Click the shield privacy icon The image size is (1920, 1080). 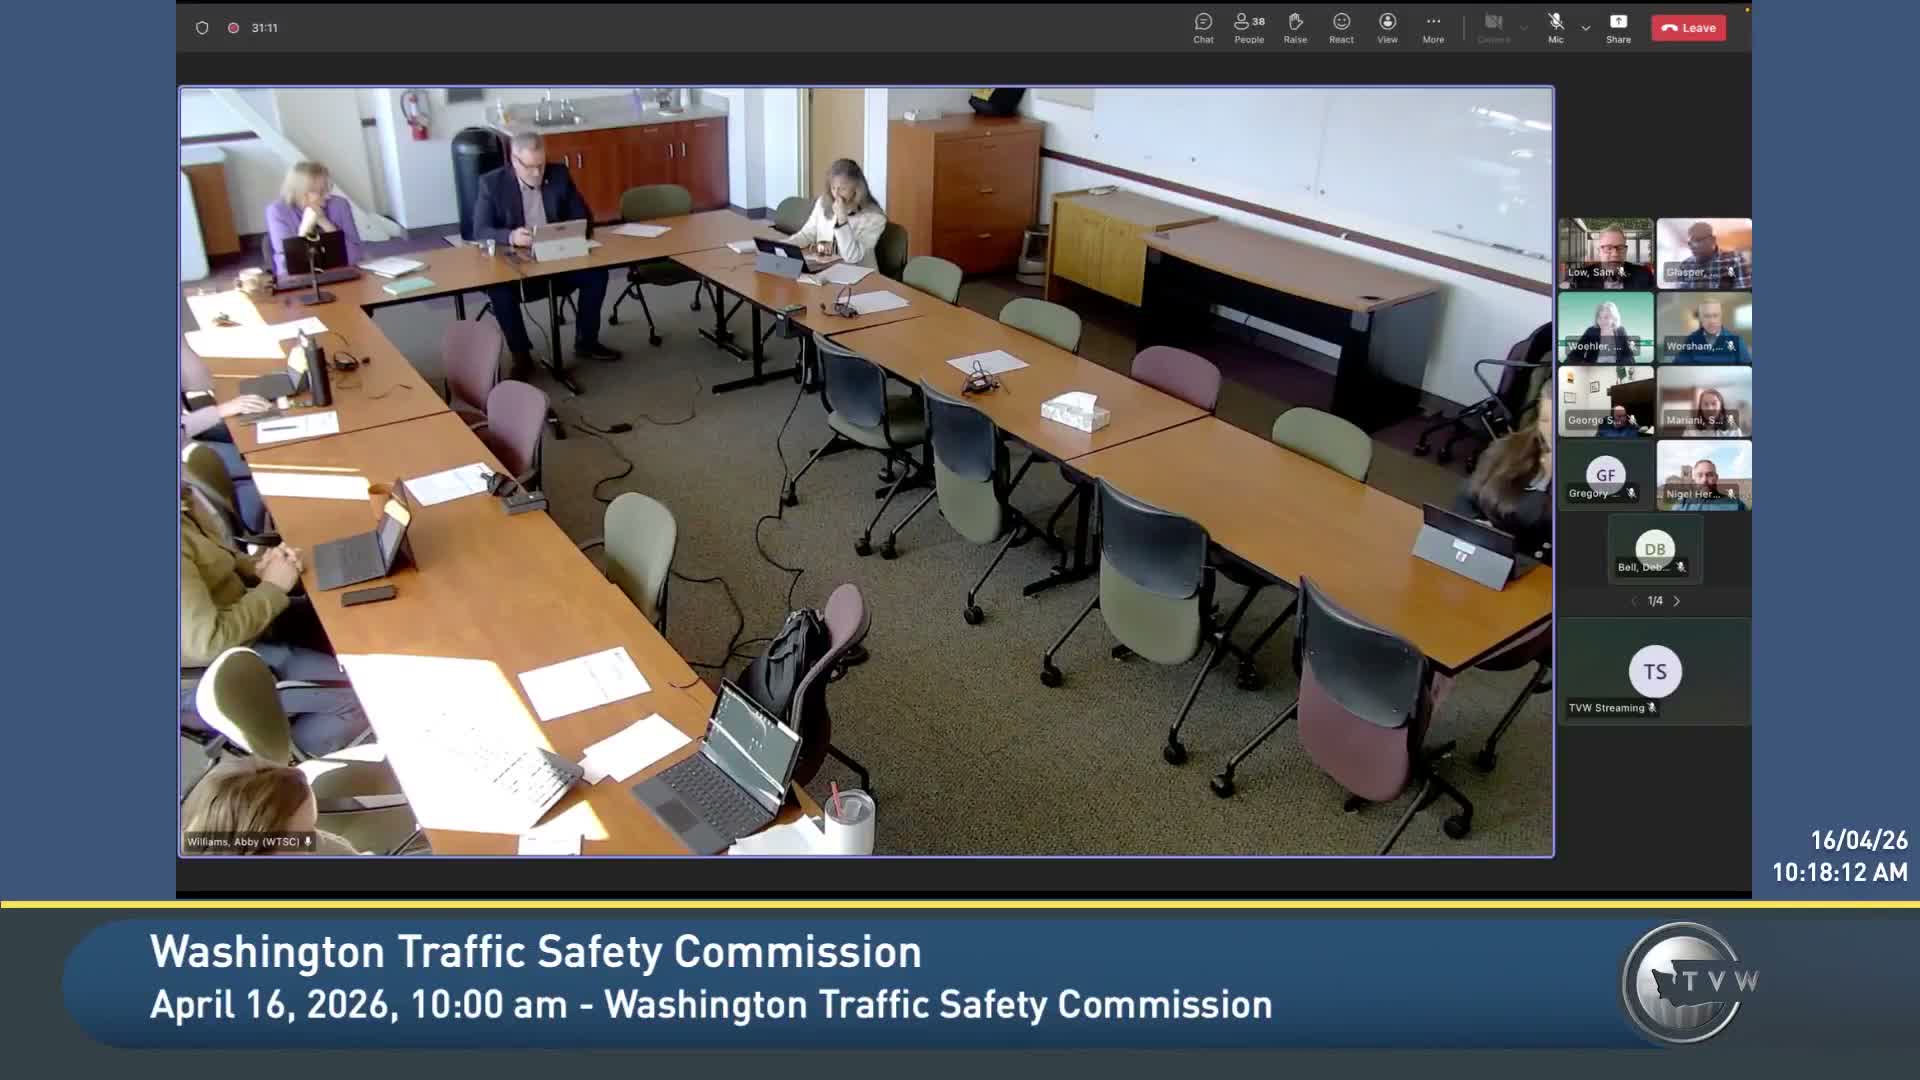(x=202, y=28)
